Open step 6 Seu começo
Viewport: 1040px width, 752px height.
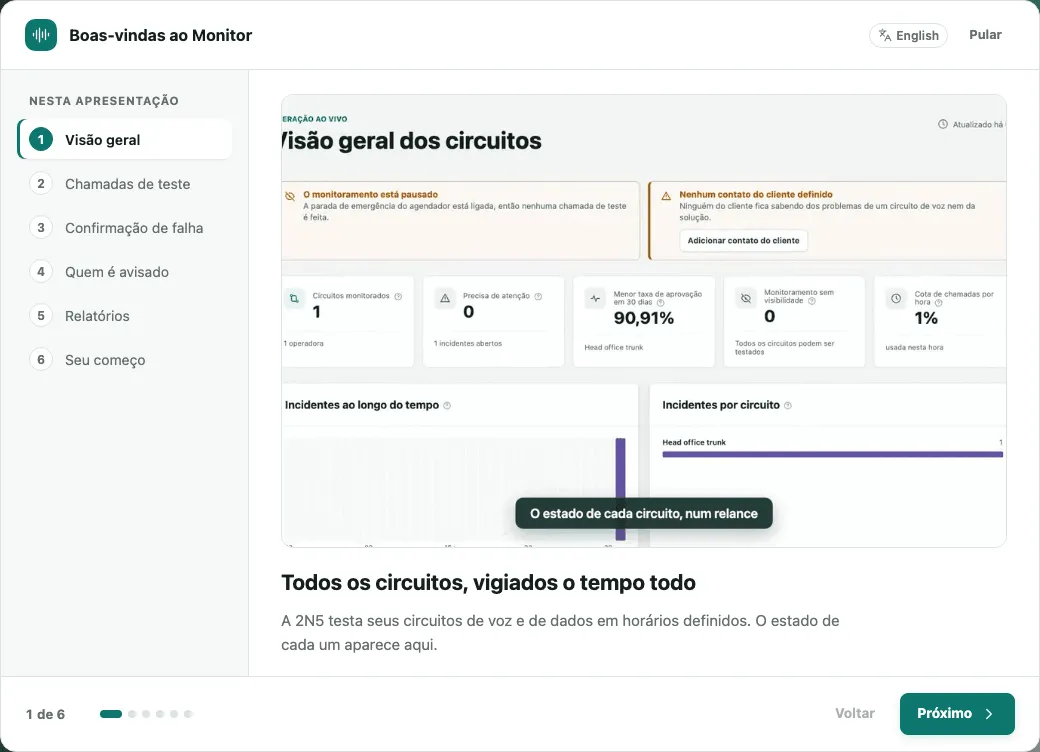point(125,360)
